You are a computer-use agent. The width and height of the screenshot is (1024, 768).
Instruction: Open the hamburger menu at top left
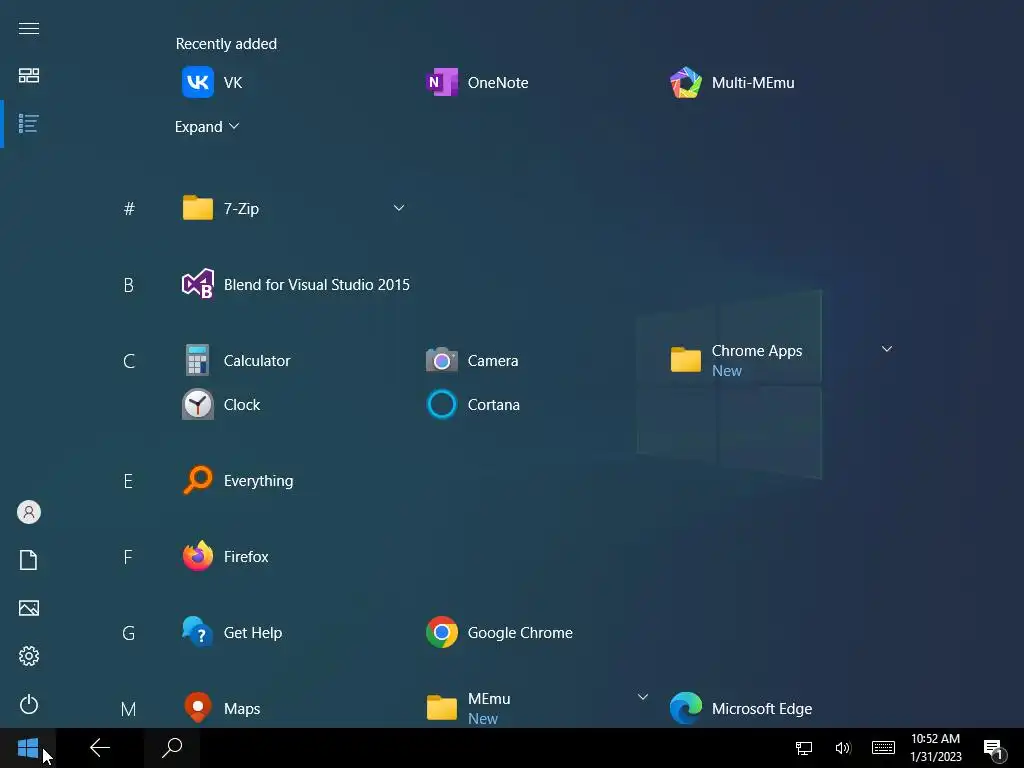(29, 28)
